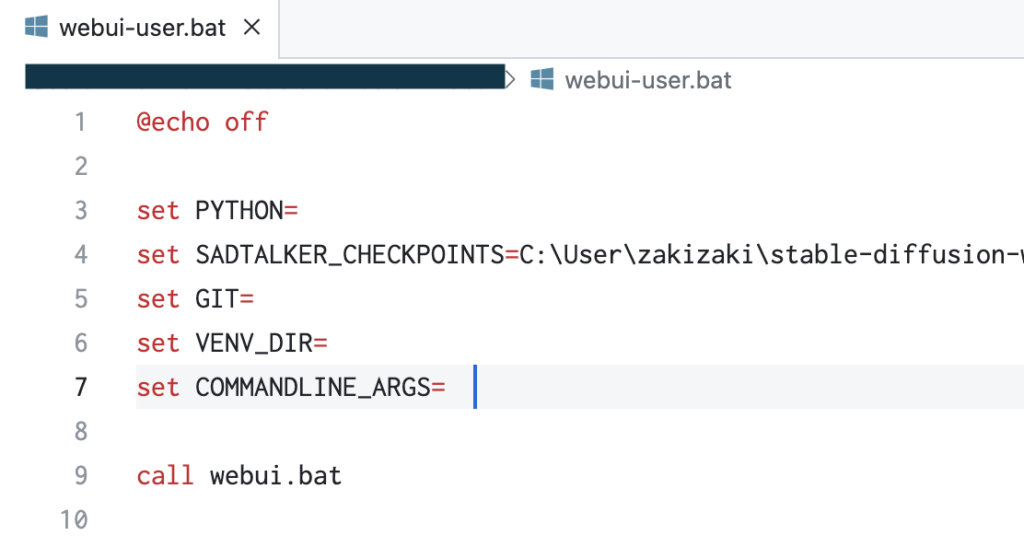Click line number 9 in the gutter
The width and height of the screenshot is (1024, 547).
[80, 475]
